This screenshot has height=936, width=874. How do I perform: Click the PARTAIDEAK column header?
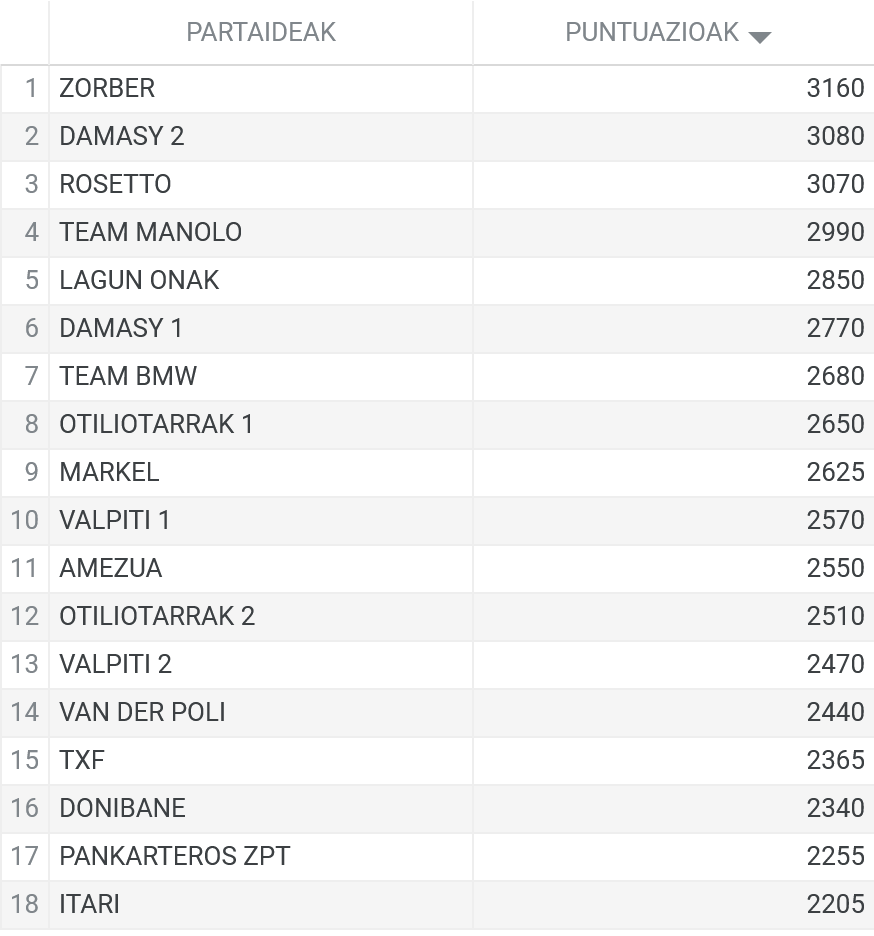point(261,32)
